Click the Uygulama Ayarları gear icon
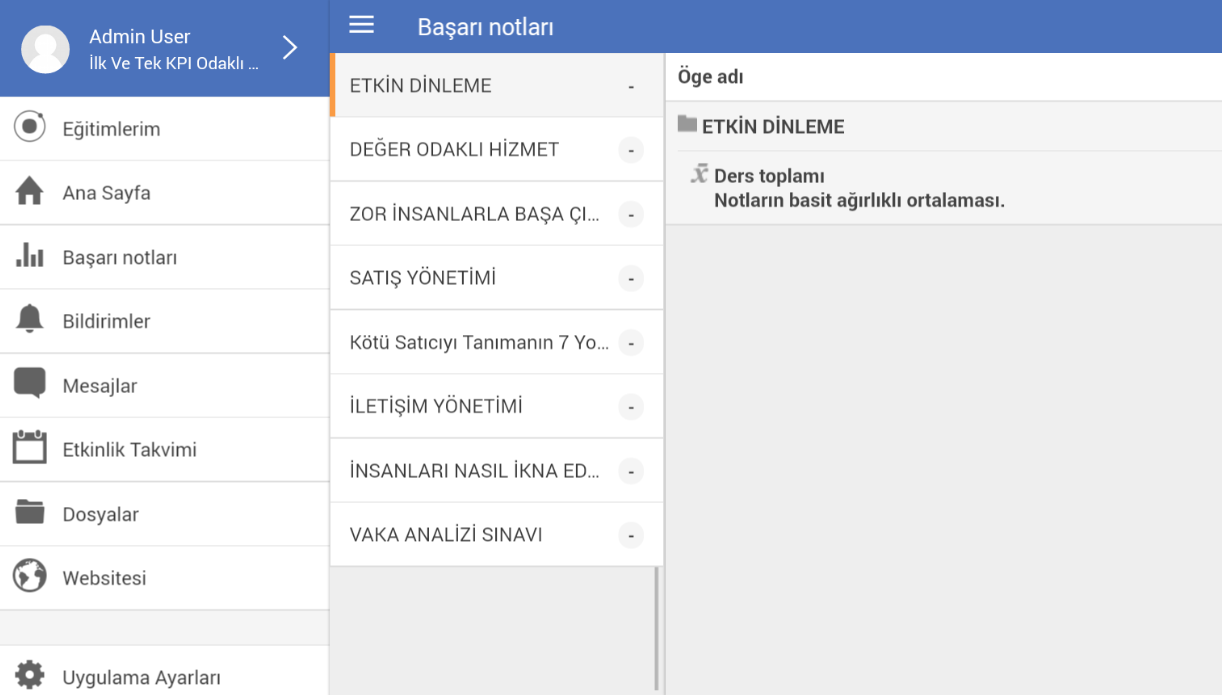 click(30, 675)
